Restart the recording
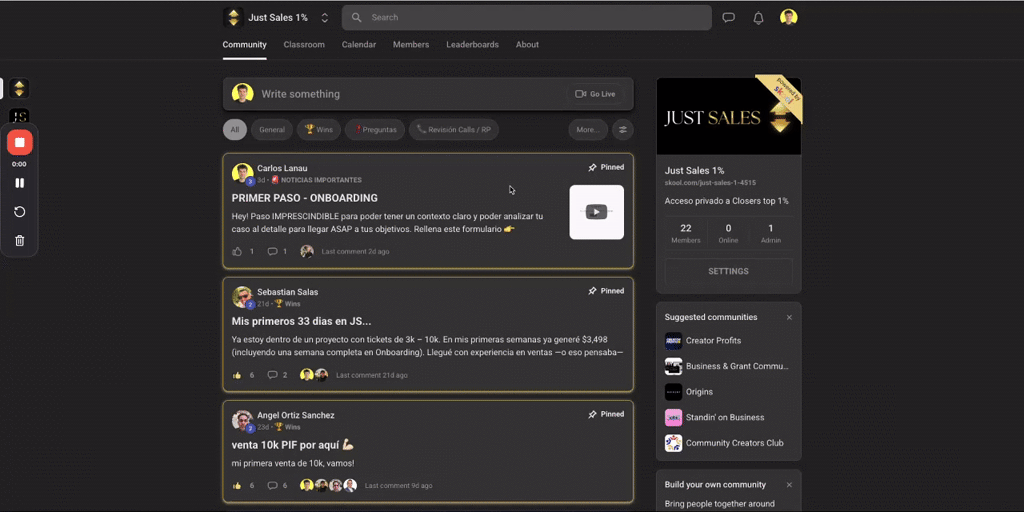 (20, 212)
